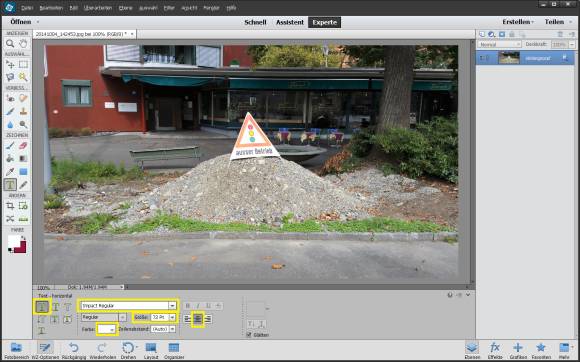Center text alignment
Viewport: 580px width, 362px height.
point(198,319)
